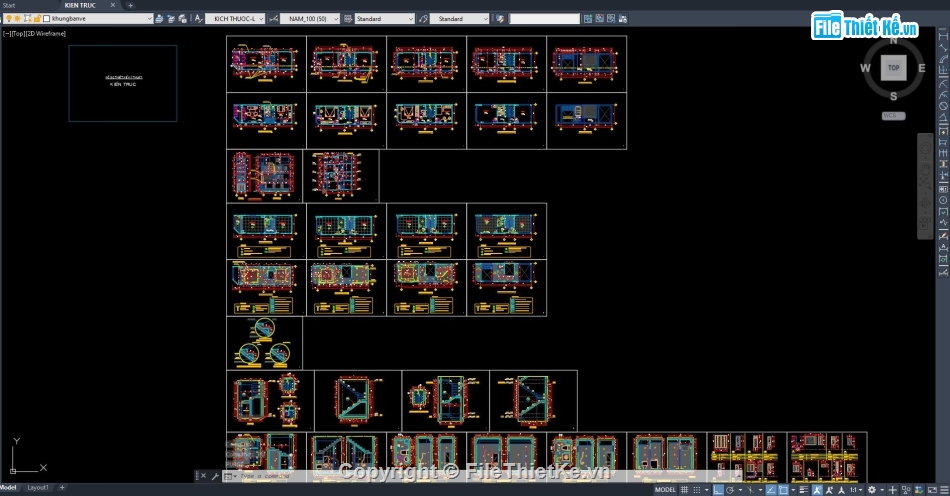Add a new layout with plus icon
The image size is (950, 496).
click(x=62, y=488)
